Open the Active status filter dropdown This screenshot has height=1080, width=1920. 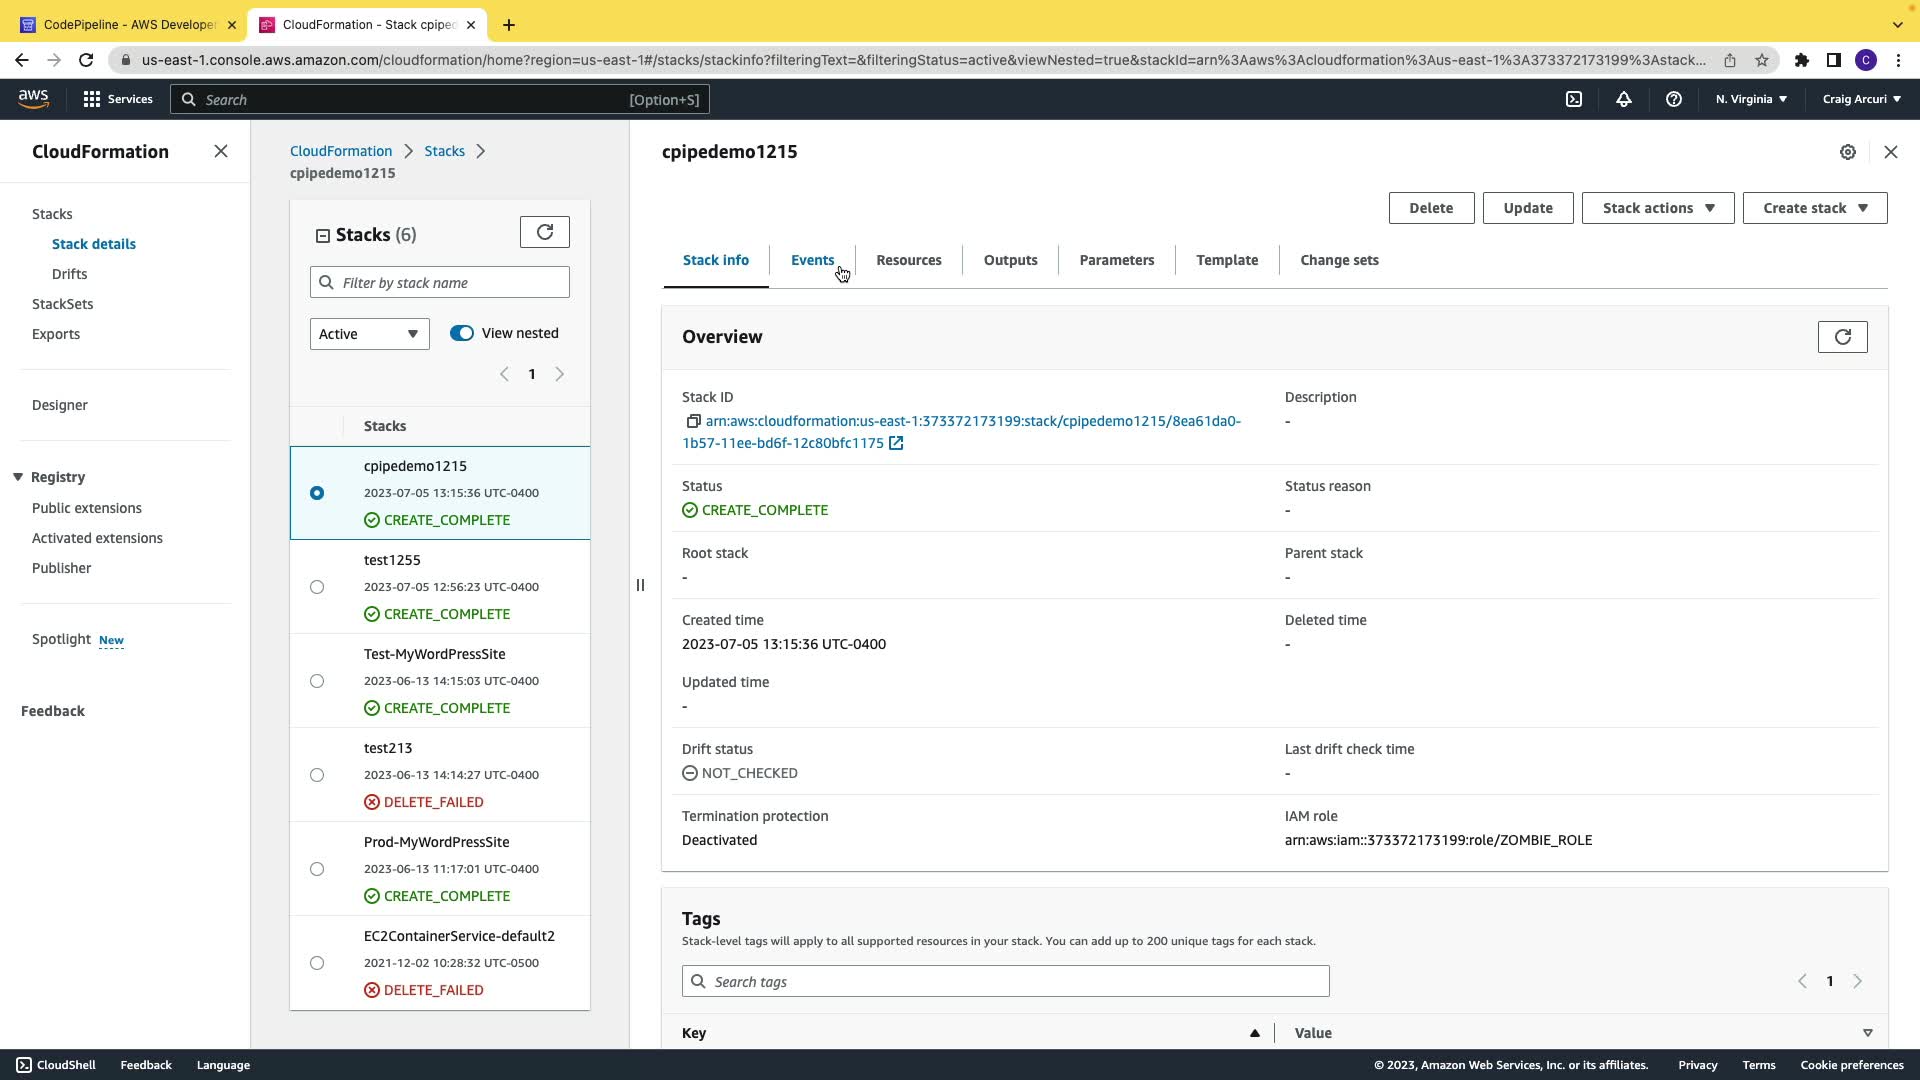point(369,334)
